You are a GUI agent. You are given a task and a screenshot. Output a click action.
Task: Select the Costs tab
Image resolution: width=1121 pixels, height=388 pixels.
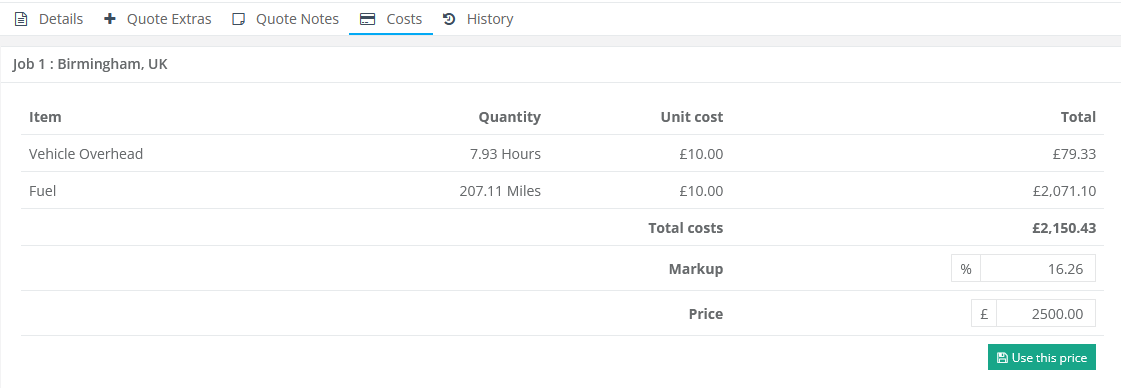(391, 19)
